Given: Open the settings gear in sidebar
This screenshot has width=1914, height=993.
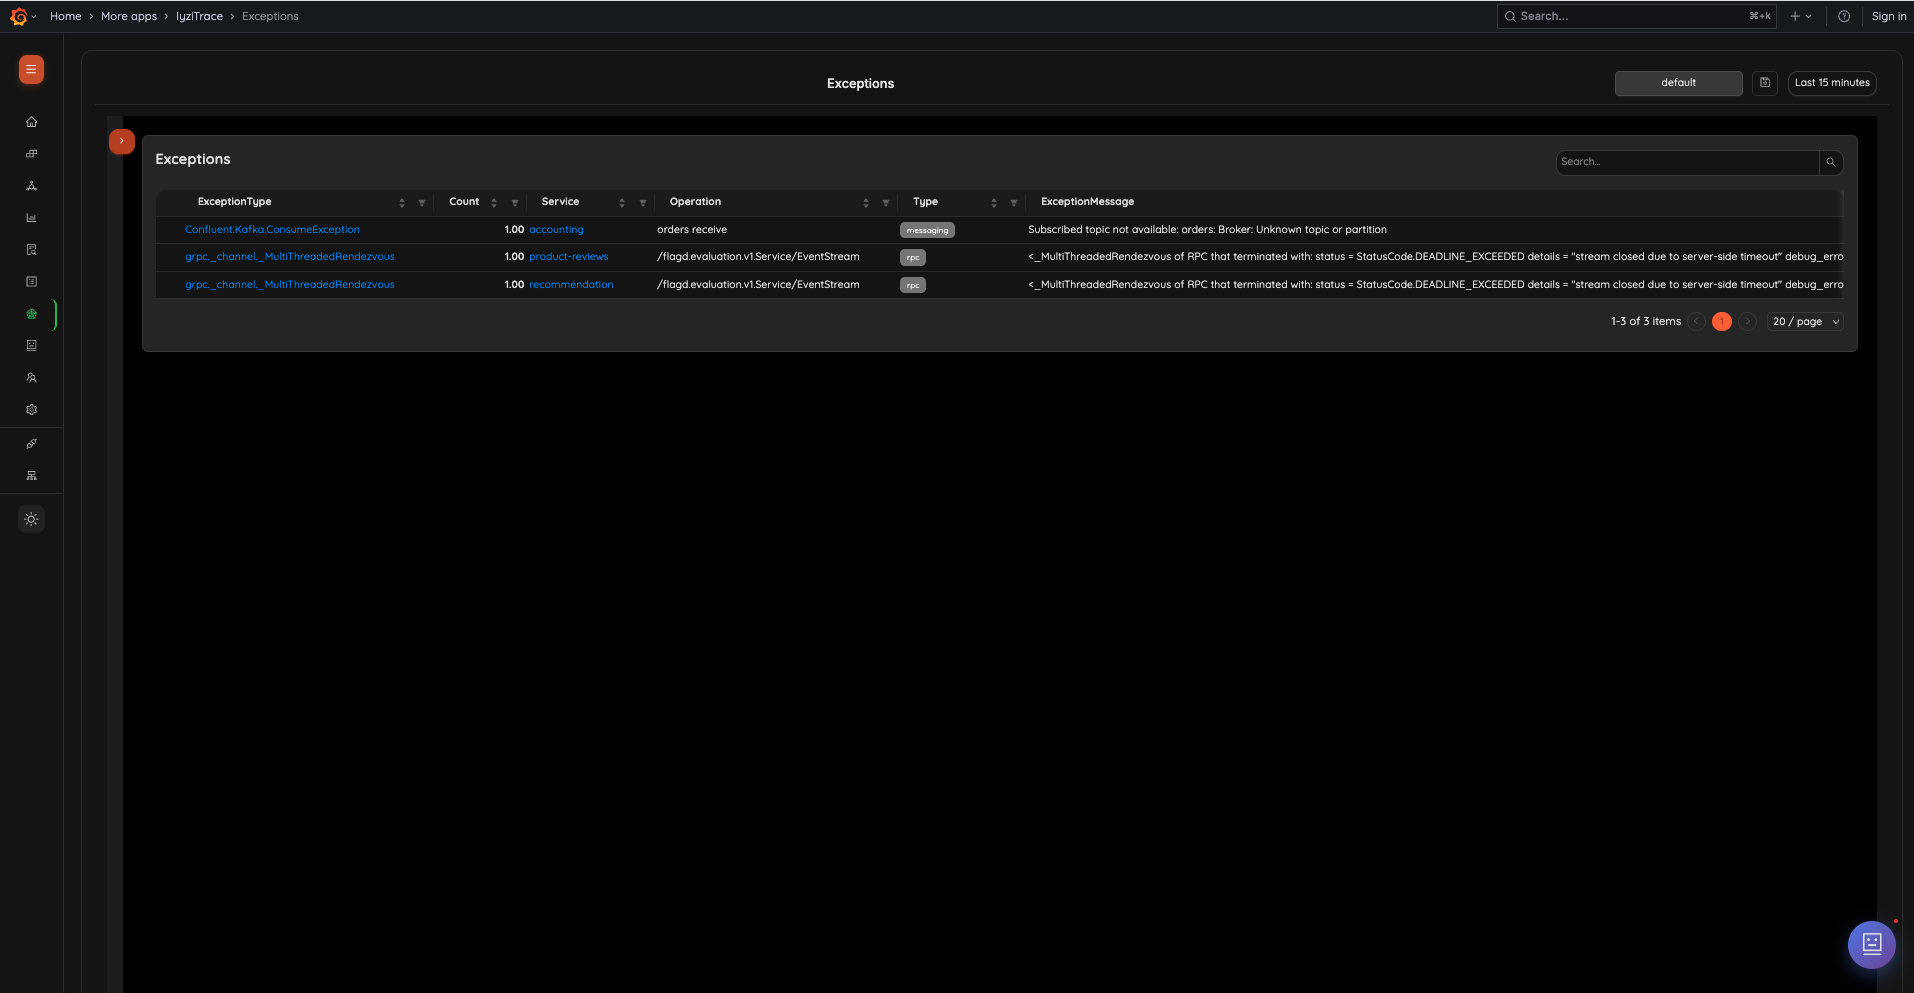Looking at the screenshot, I should click(31, 409).
